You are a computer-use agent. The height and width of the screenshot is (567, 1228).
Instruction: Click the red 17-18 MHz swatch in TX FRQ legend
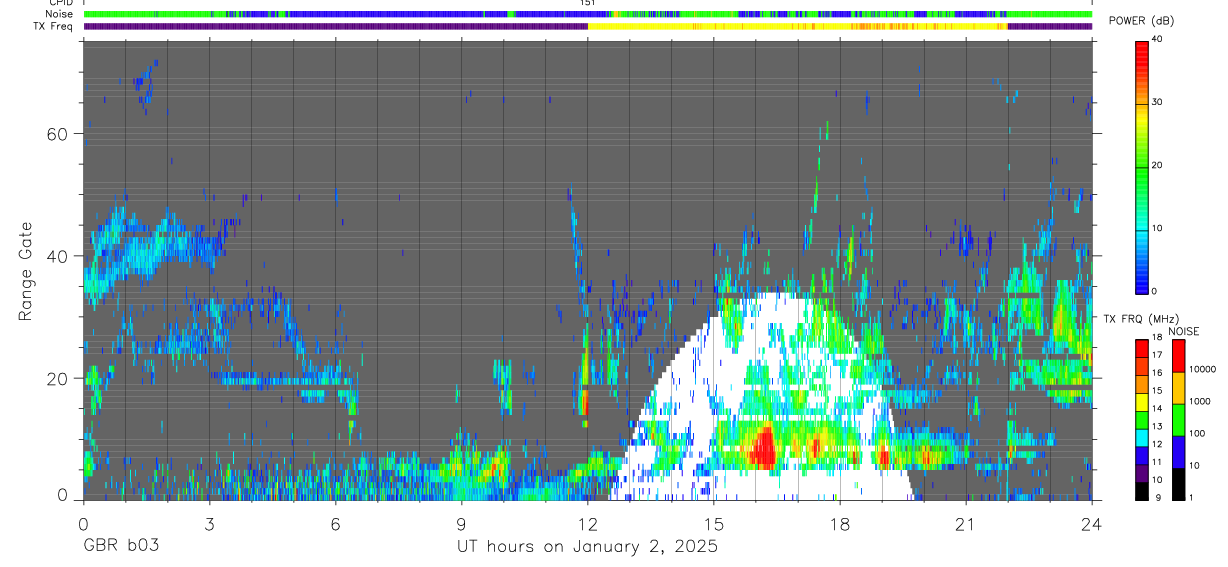[1141, 348]
